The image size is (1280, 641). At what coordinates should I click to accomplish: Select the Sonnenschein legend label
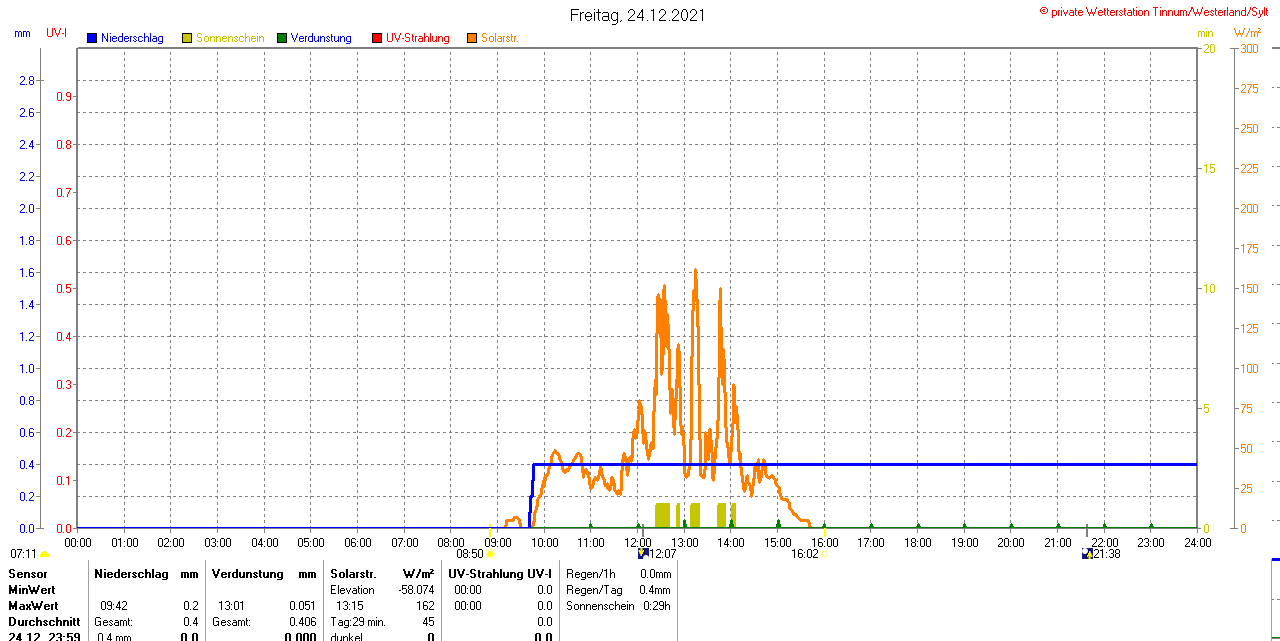pos(230,38)
